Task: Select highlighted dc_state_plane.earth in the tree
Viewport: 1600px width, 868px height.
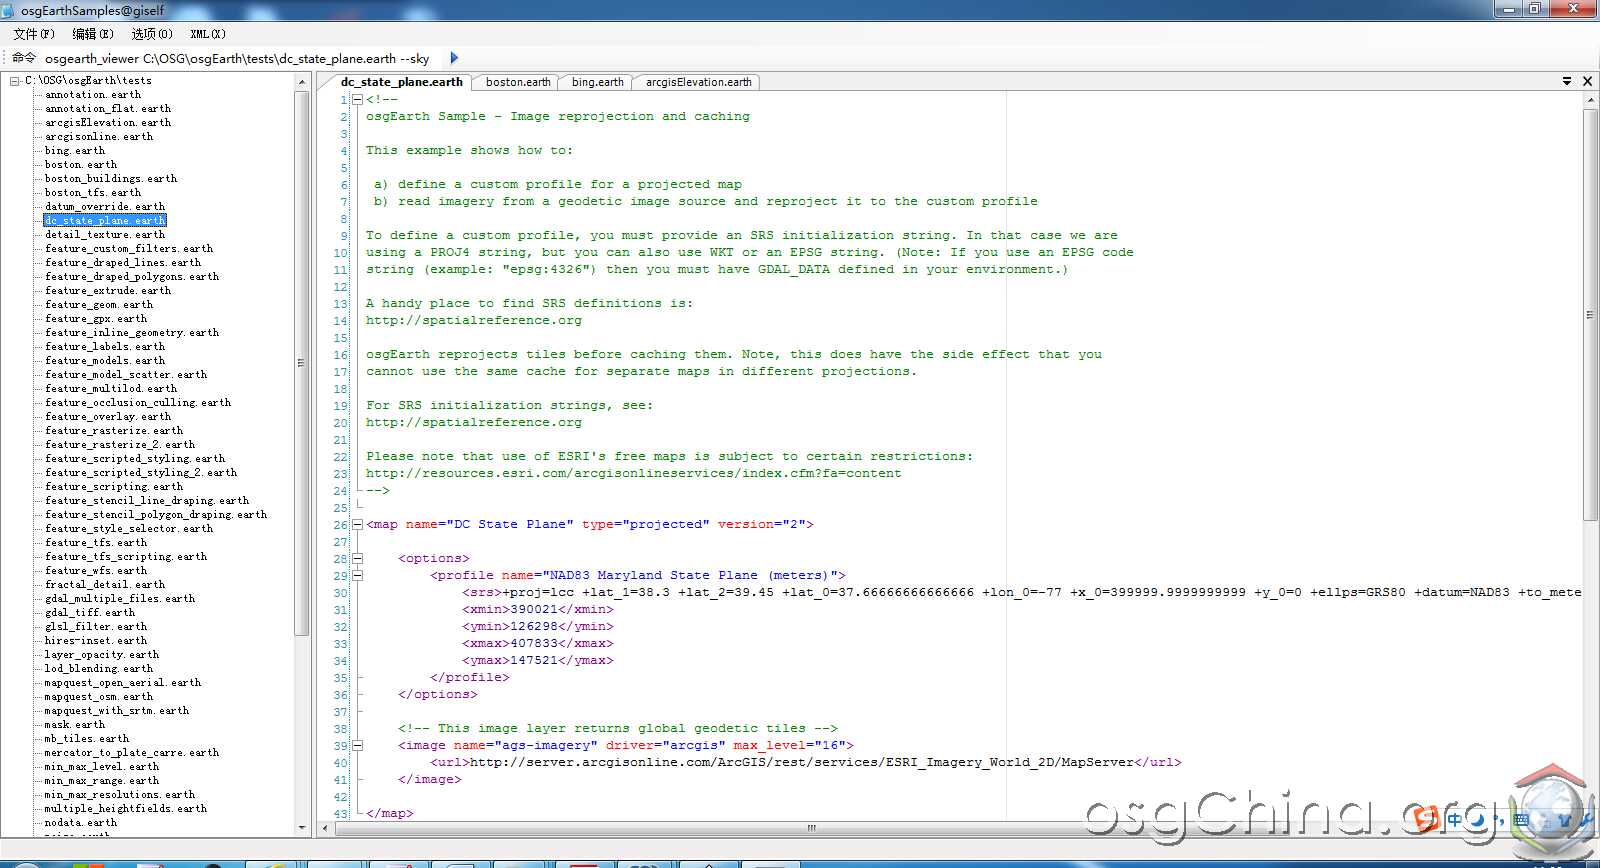Action: 104,220
